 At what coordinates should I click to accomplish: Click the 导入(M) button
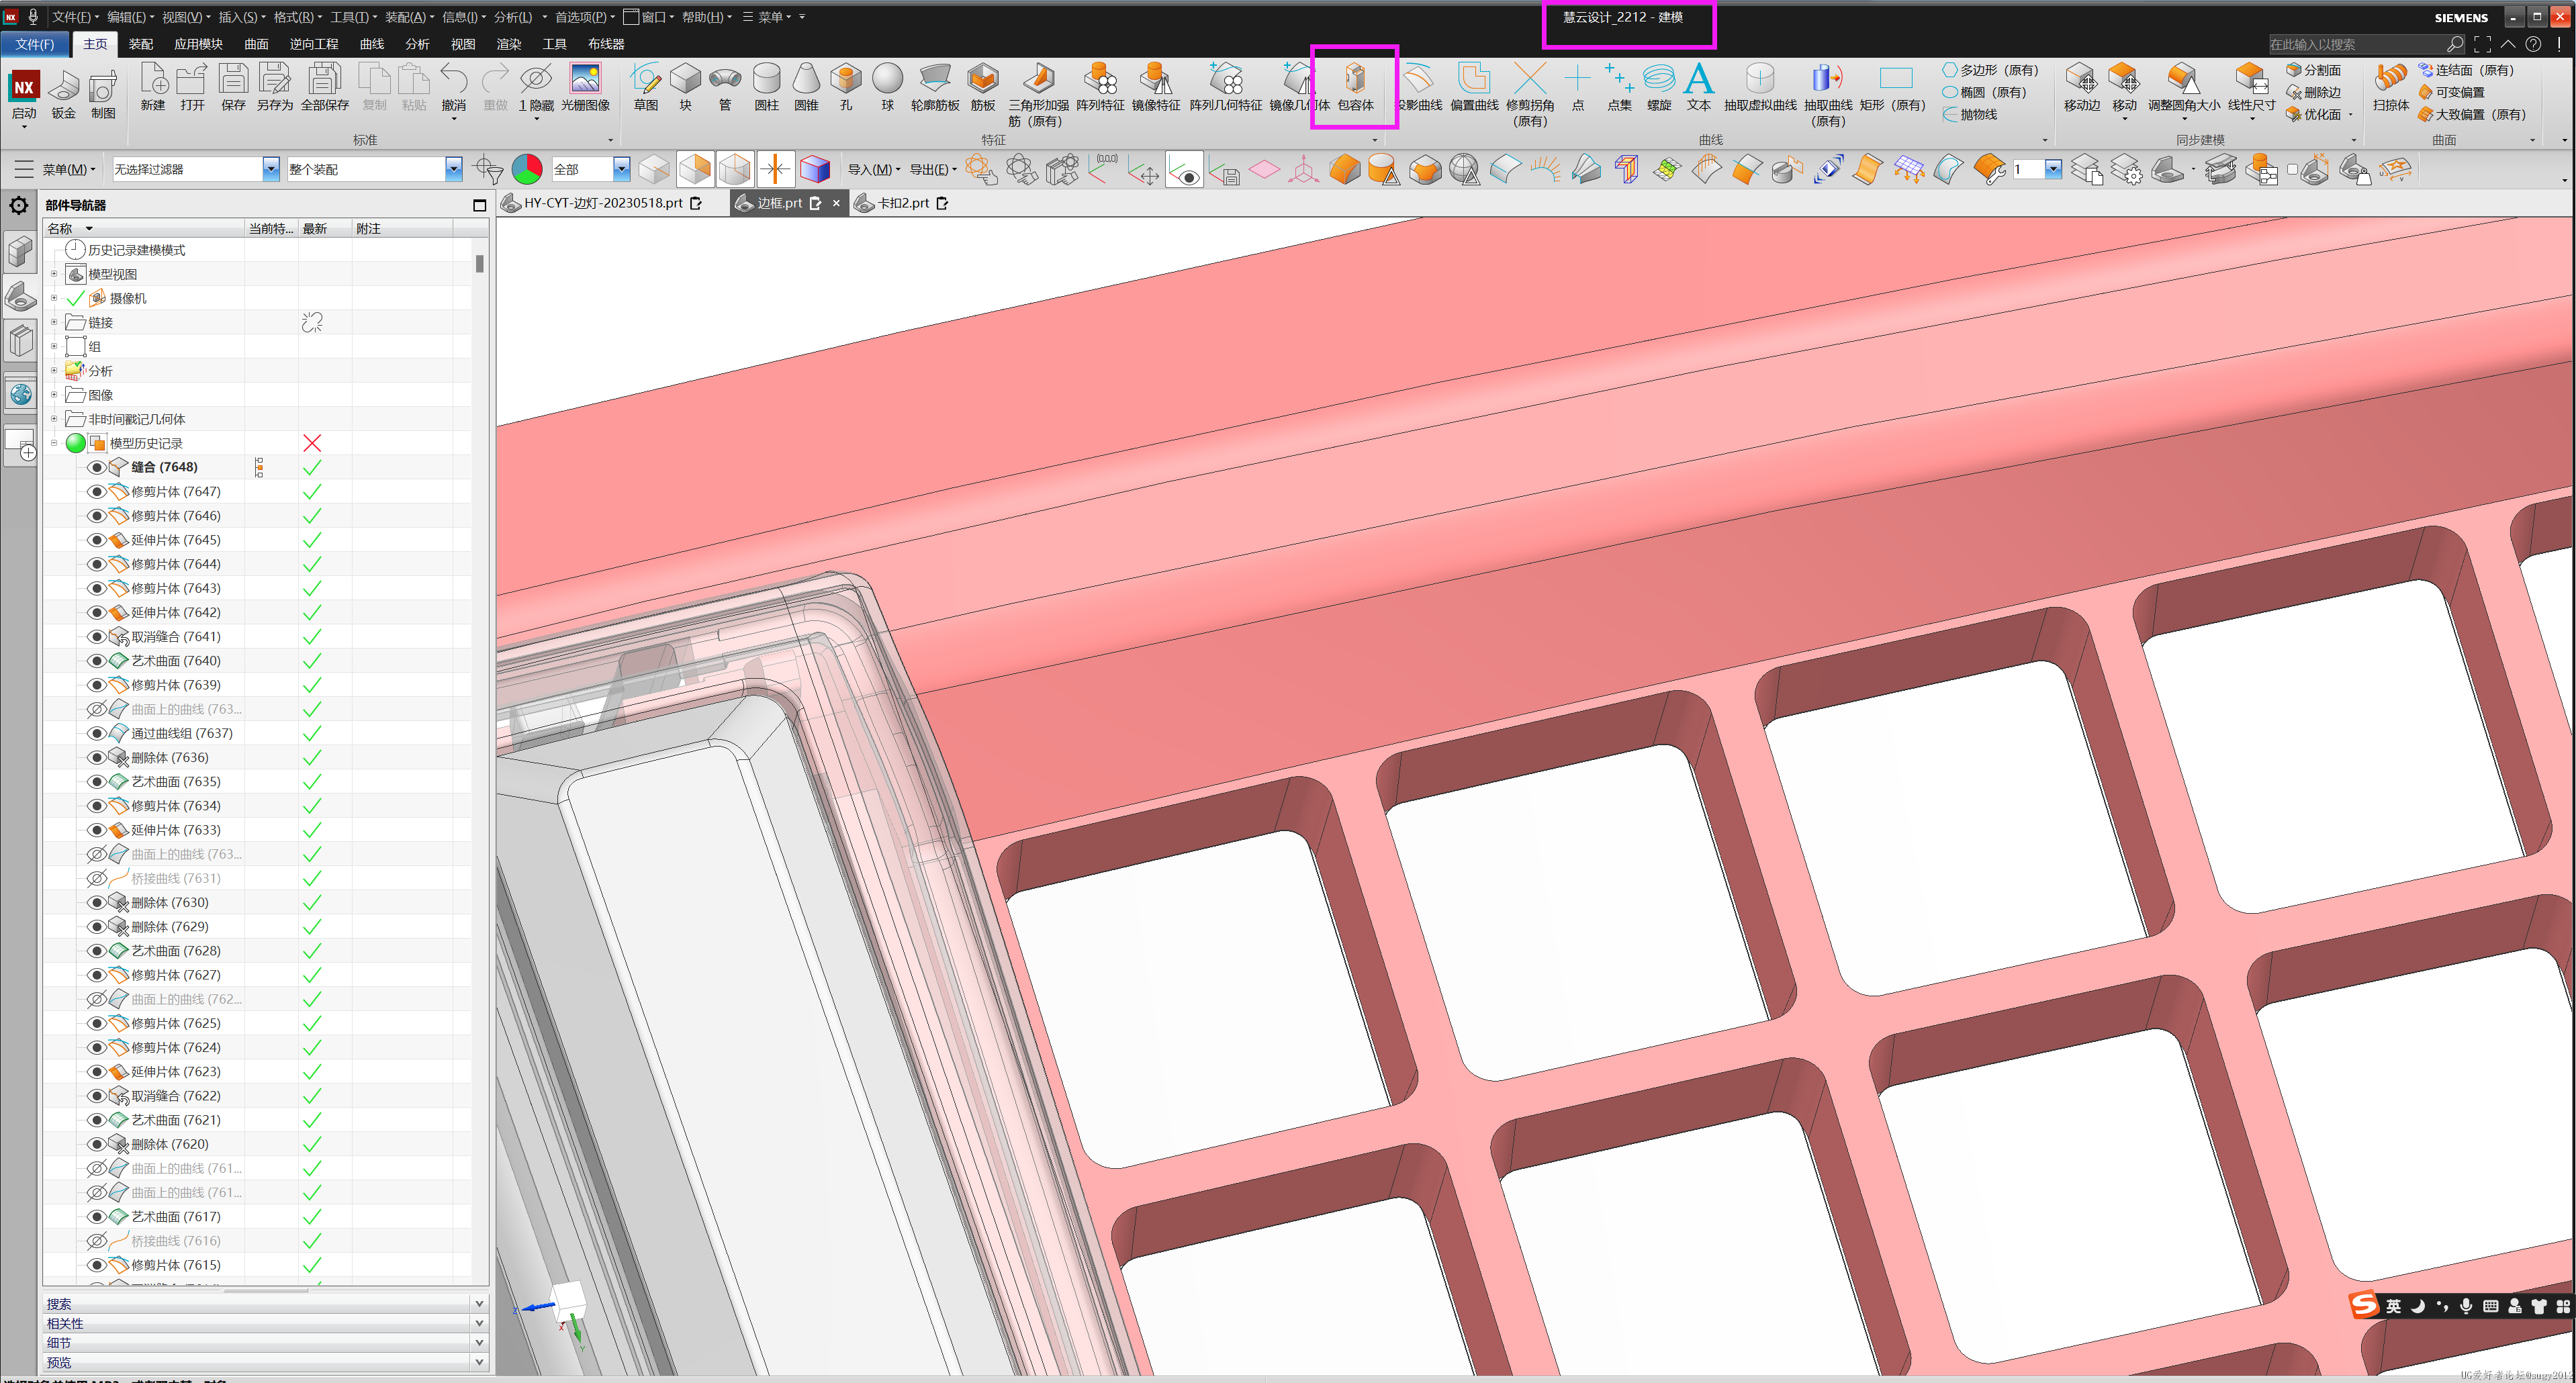click(873, 169)
